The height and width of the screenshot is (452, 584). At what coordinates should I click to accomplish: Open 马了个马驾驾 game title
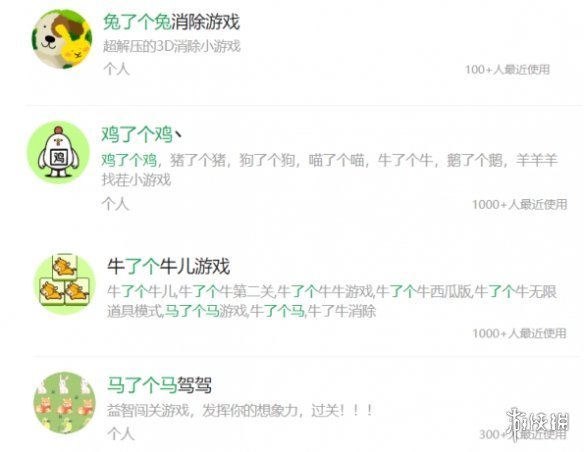(160, 385)
